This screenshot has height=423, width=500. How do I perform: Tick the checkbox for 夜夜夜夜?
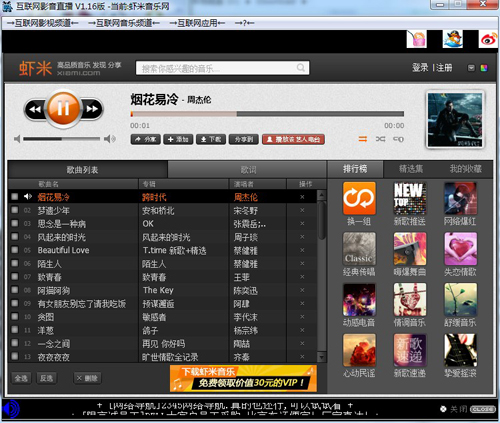point(15,357)
